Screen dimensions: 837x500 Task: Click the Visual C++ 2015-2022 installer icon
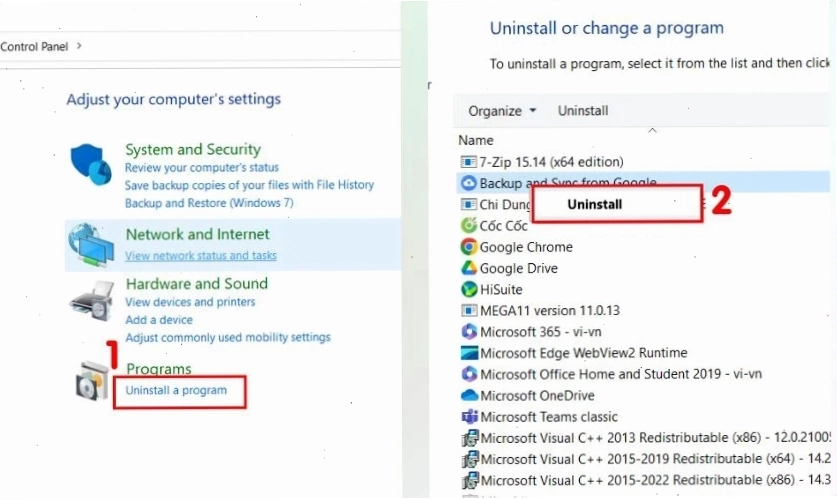[469, 480]
